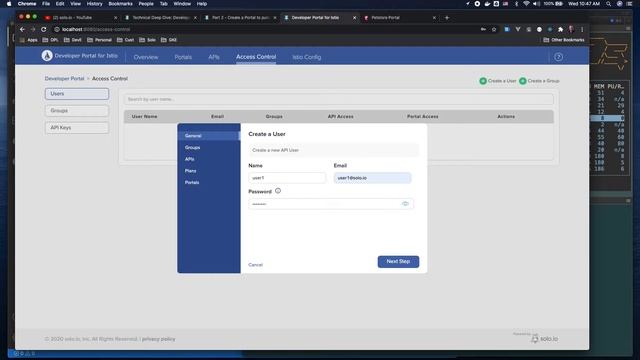Show the password info tooltip icon
Viewport: 640px width, 360px height.
(x=278, y=191)
